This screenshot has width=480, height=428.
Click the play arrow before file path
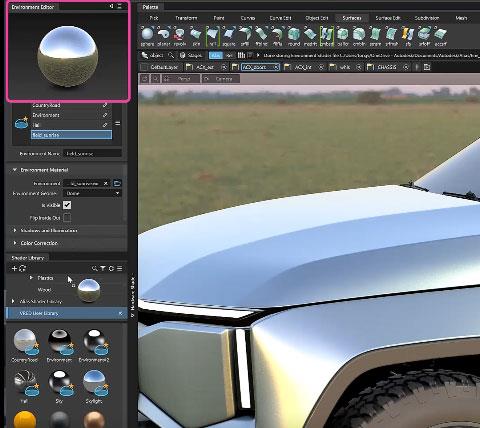(258, 55)
